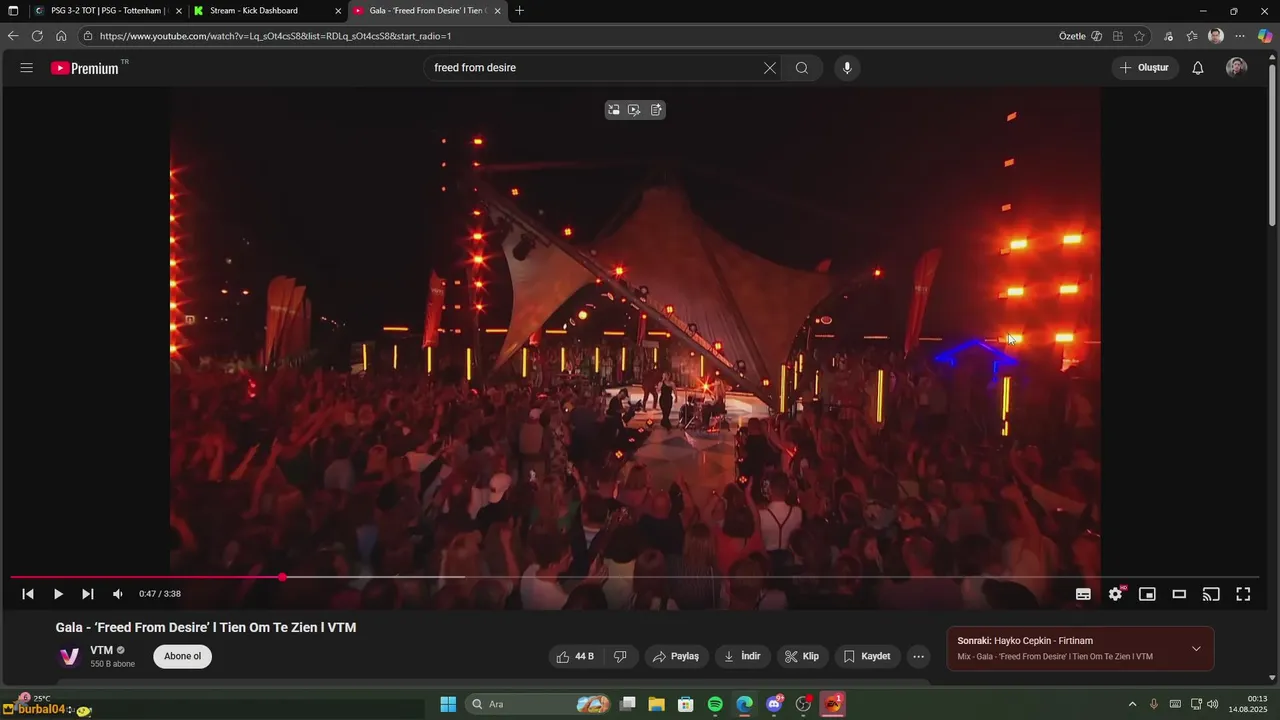This screenshot has height=720, width=1280.
Task: Open File Explorer from taskbar
Action: (656, 704)
